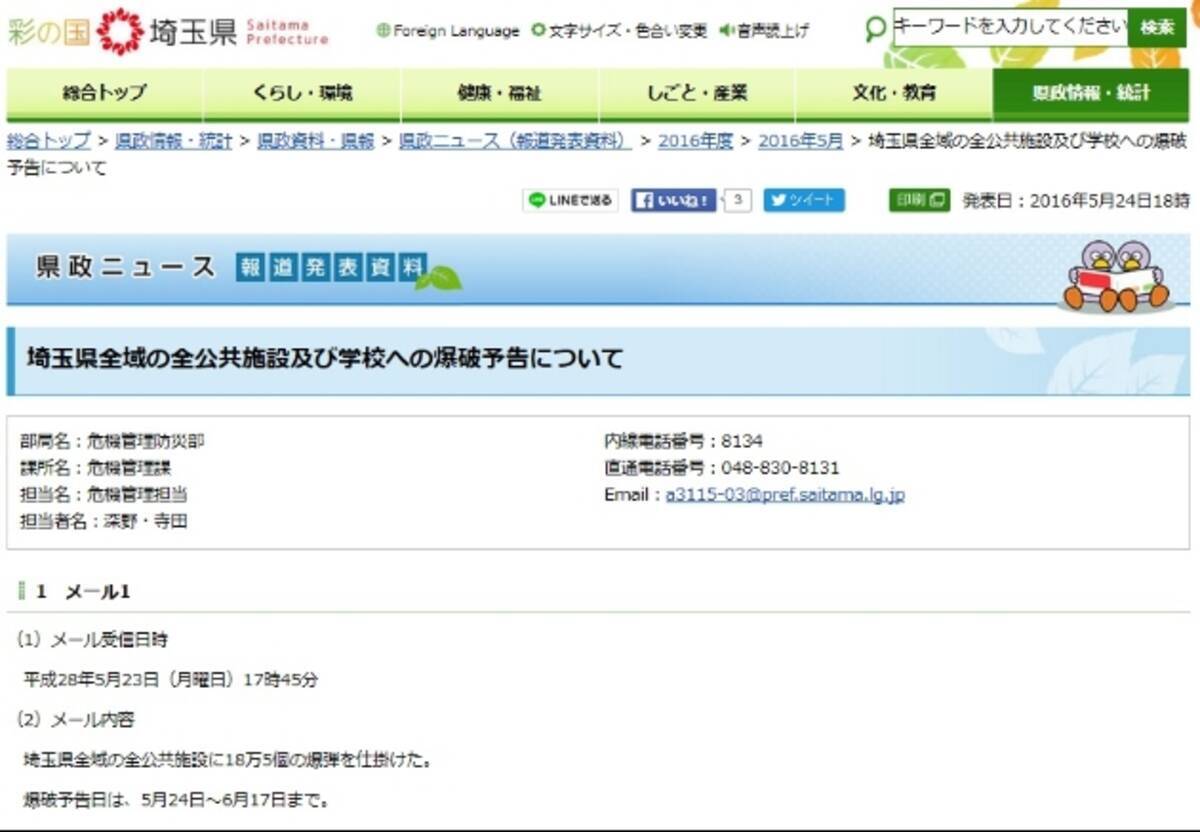The width and height of the screenshot is (1200, 832).
Task: Select the direct phone number 048-830-8131
Action: [781, 467]
